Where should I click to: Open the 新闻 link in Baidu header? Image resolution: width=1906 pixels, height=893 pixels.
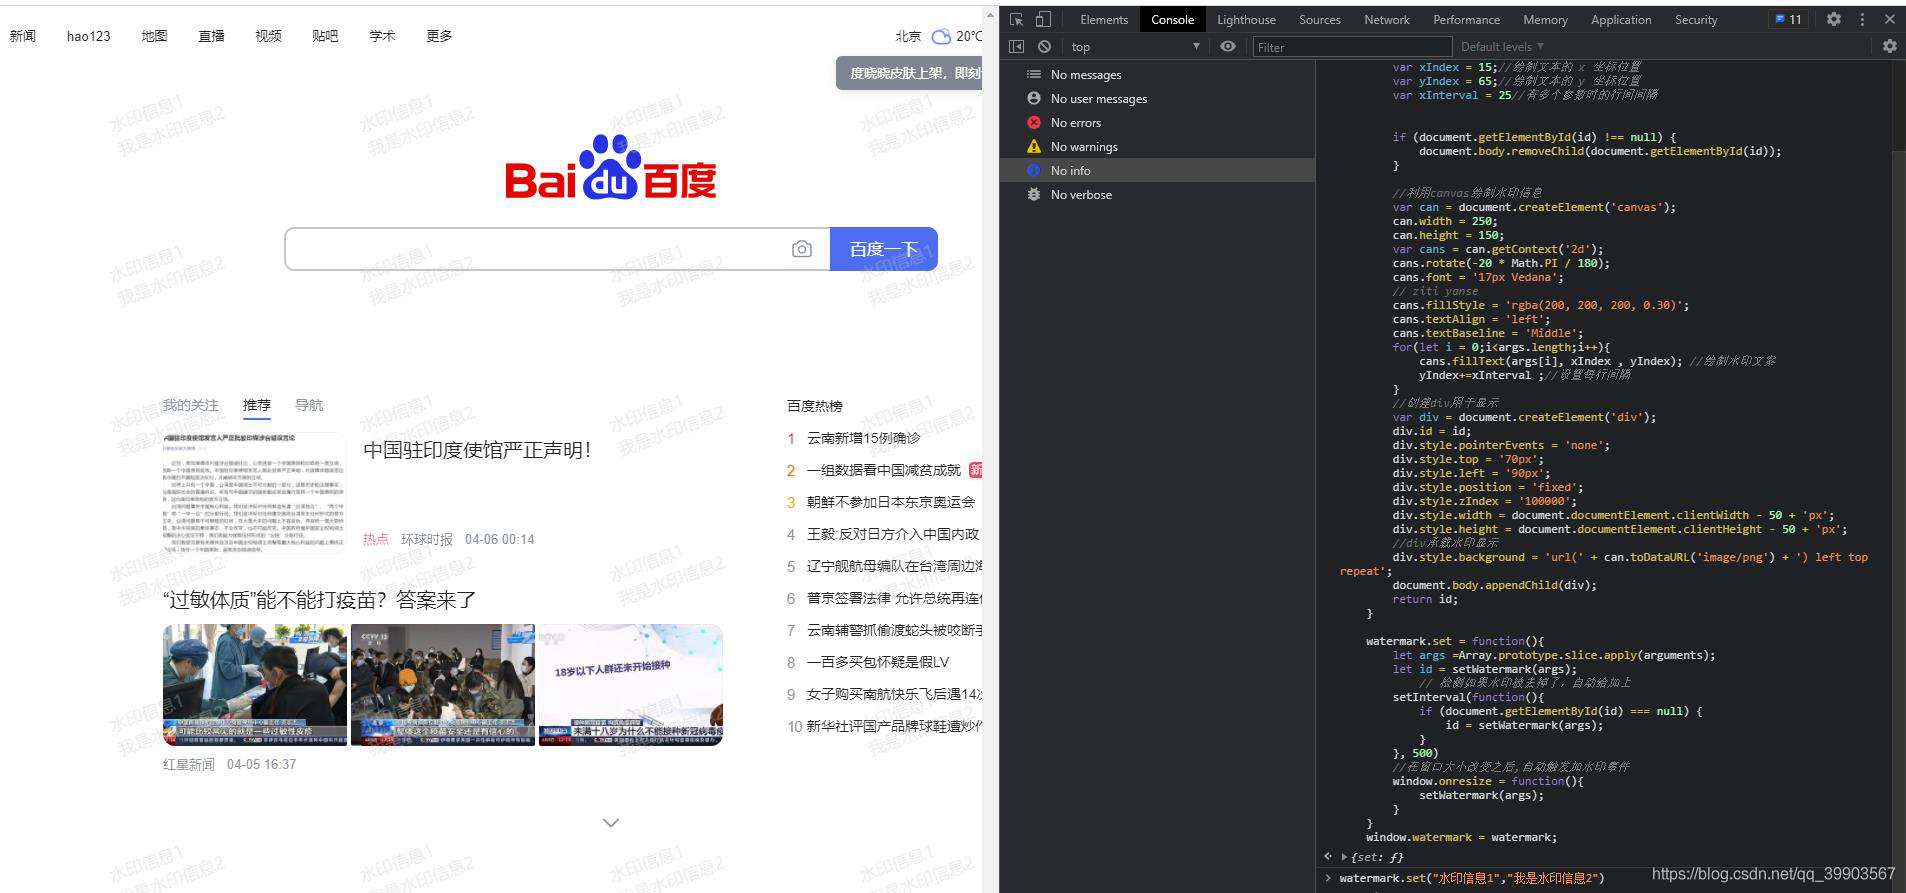pos(22,36)
